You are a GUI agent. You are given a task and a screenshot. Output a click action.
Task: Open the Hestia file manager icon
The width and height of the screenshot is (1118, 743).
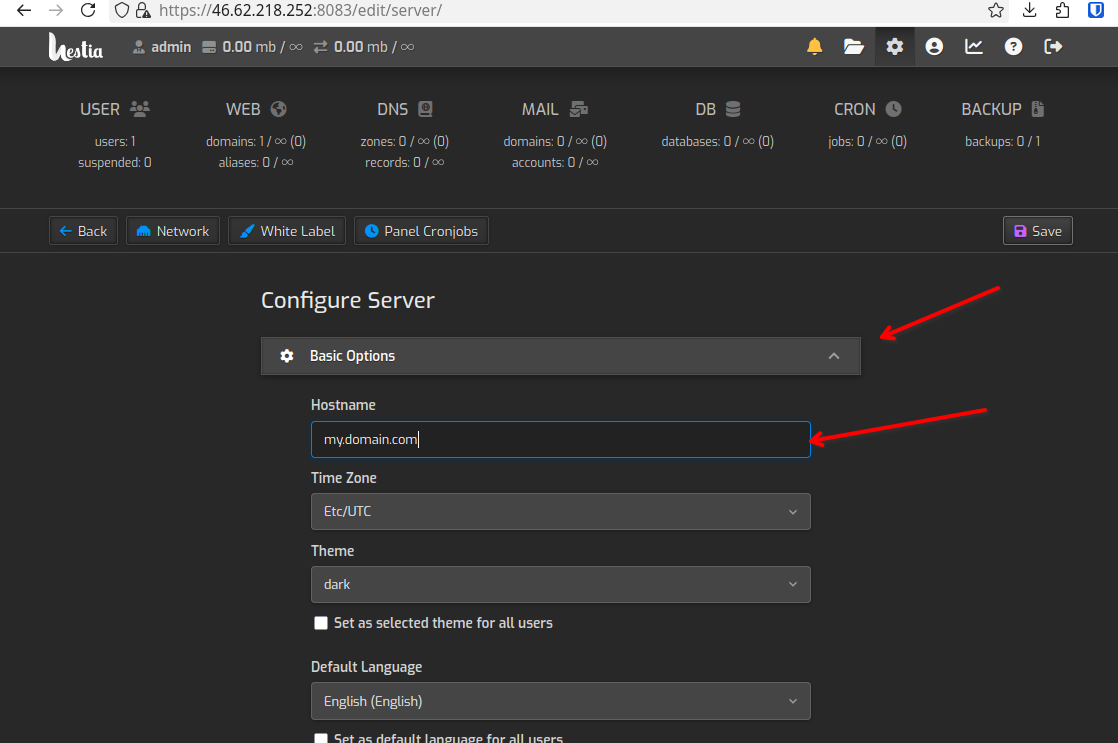(853, 46)
